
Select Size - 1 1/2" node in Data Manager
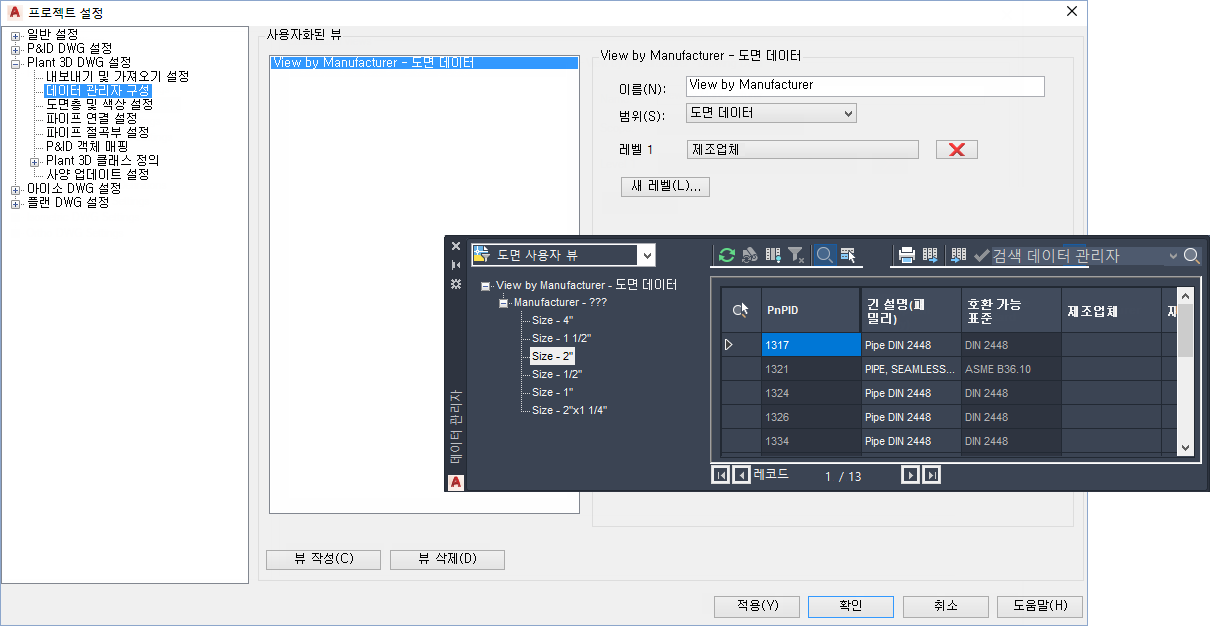[561, 338]
